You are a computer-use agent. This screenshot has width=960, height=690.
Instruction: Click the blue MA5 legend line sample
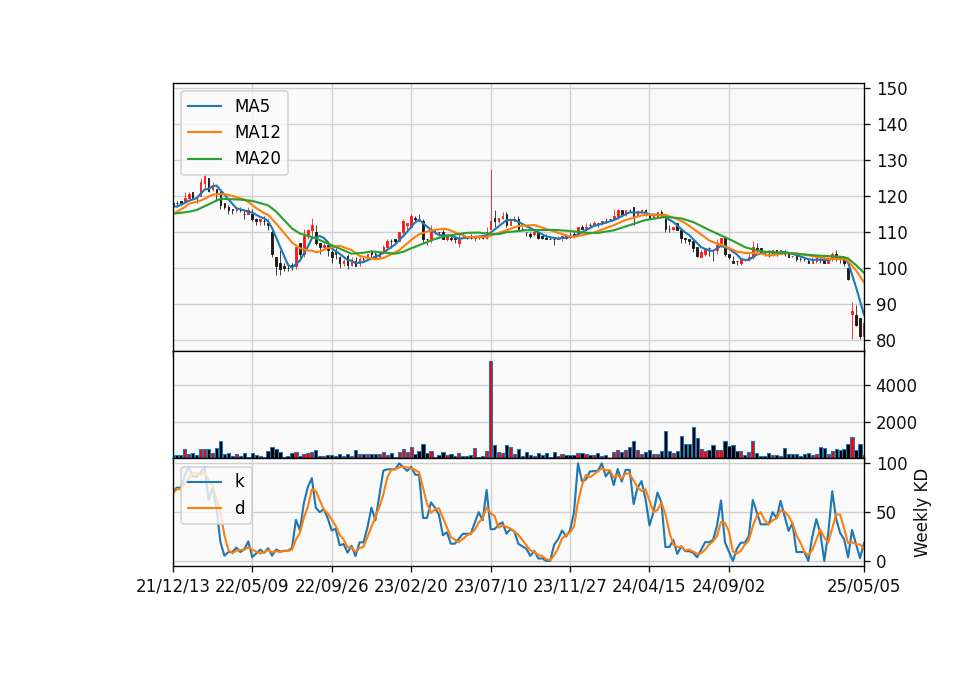[x=204, y=106]
